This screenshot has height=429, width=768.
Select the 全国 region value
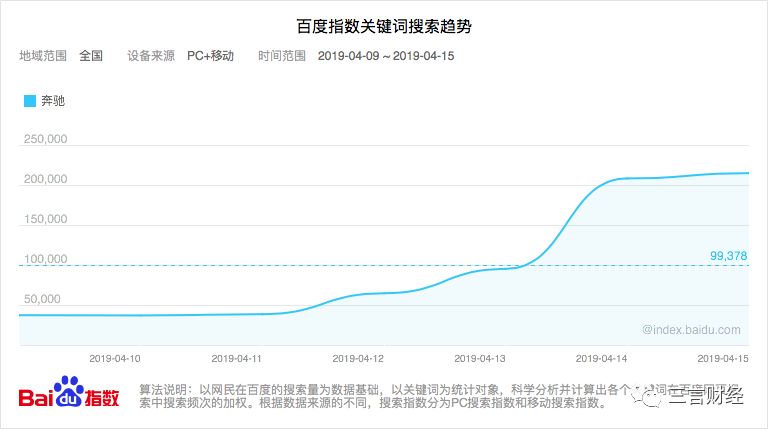(91, 56)
